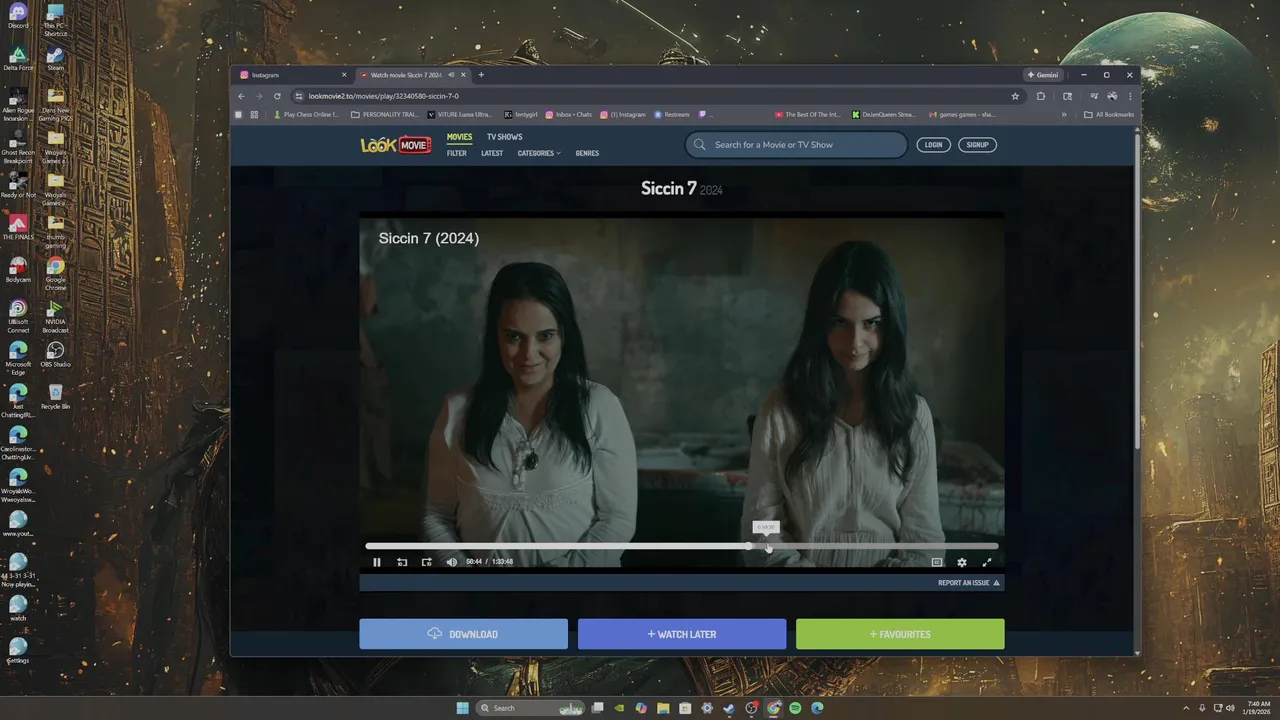1280x720 pixels.
Task: Open PERSONALITY TRAI... bookmark folder
Action: [385, 114]
